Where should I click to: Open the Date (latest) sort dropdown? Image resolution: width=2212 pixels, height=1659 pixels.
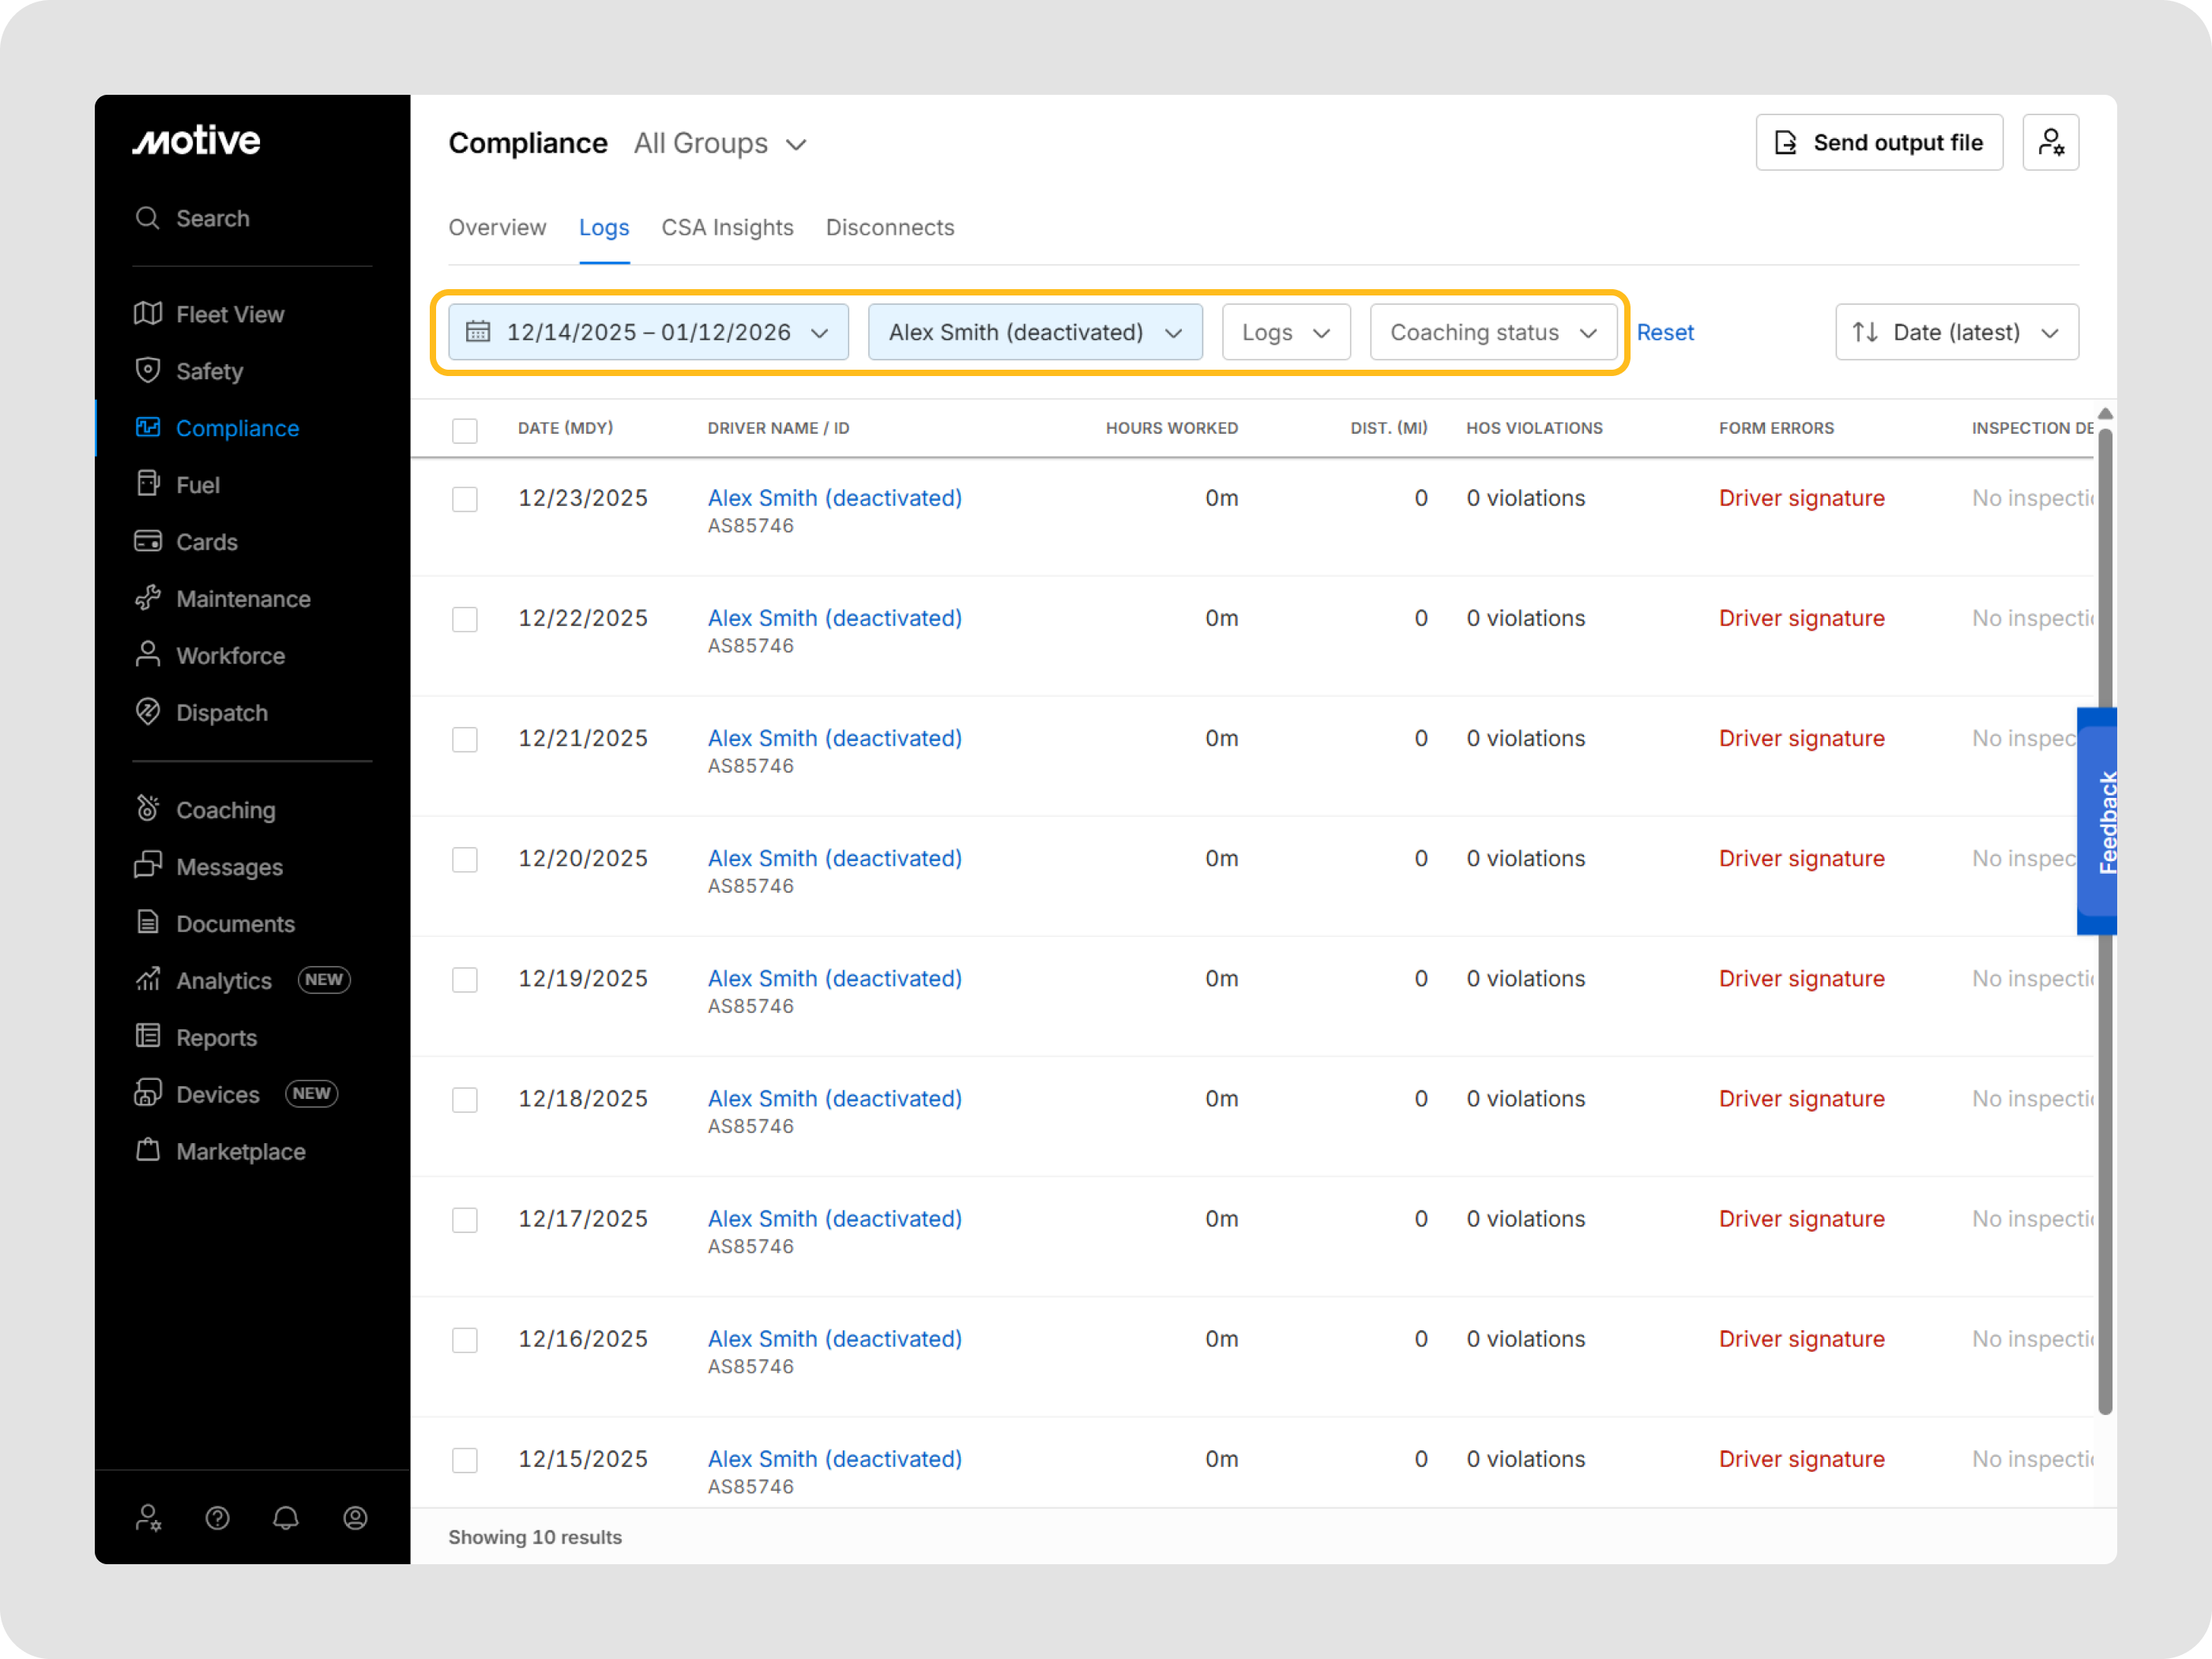coord(1956,332)
